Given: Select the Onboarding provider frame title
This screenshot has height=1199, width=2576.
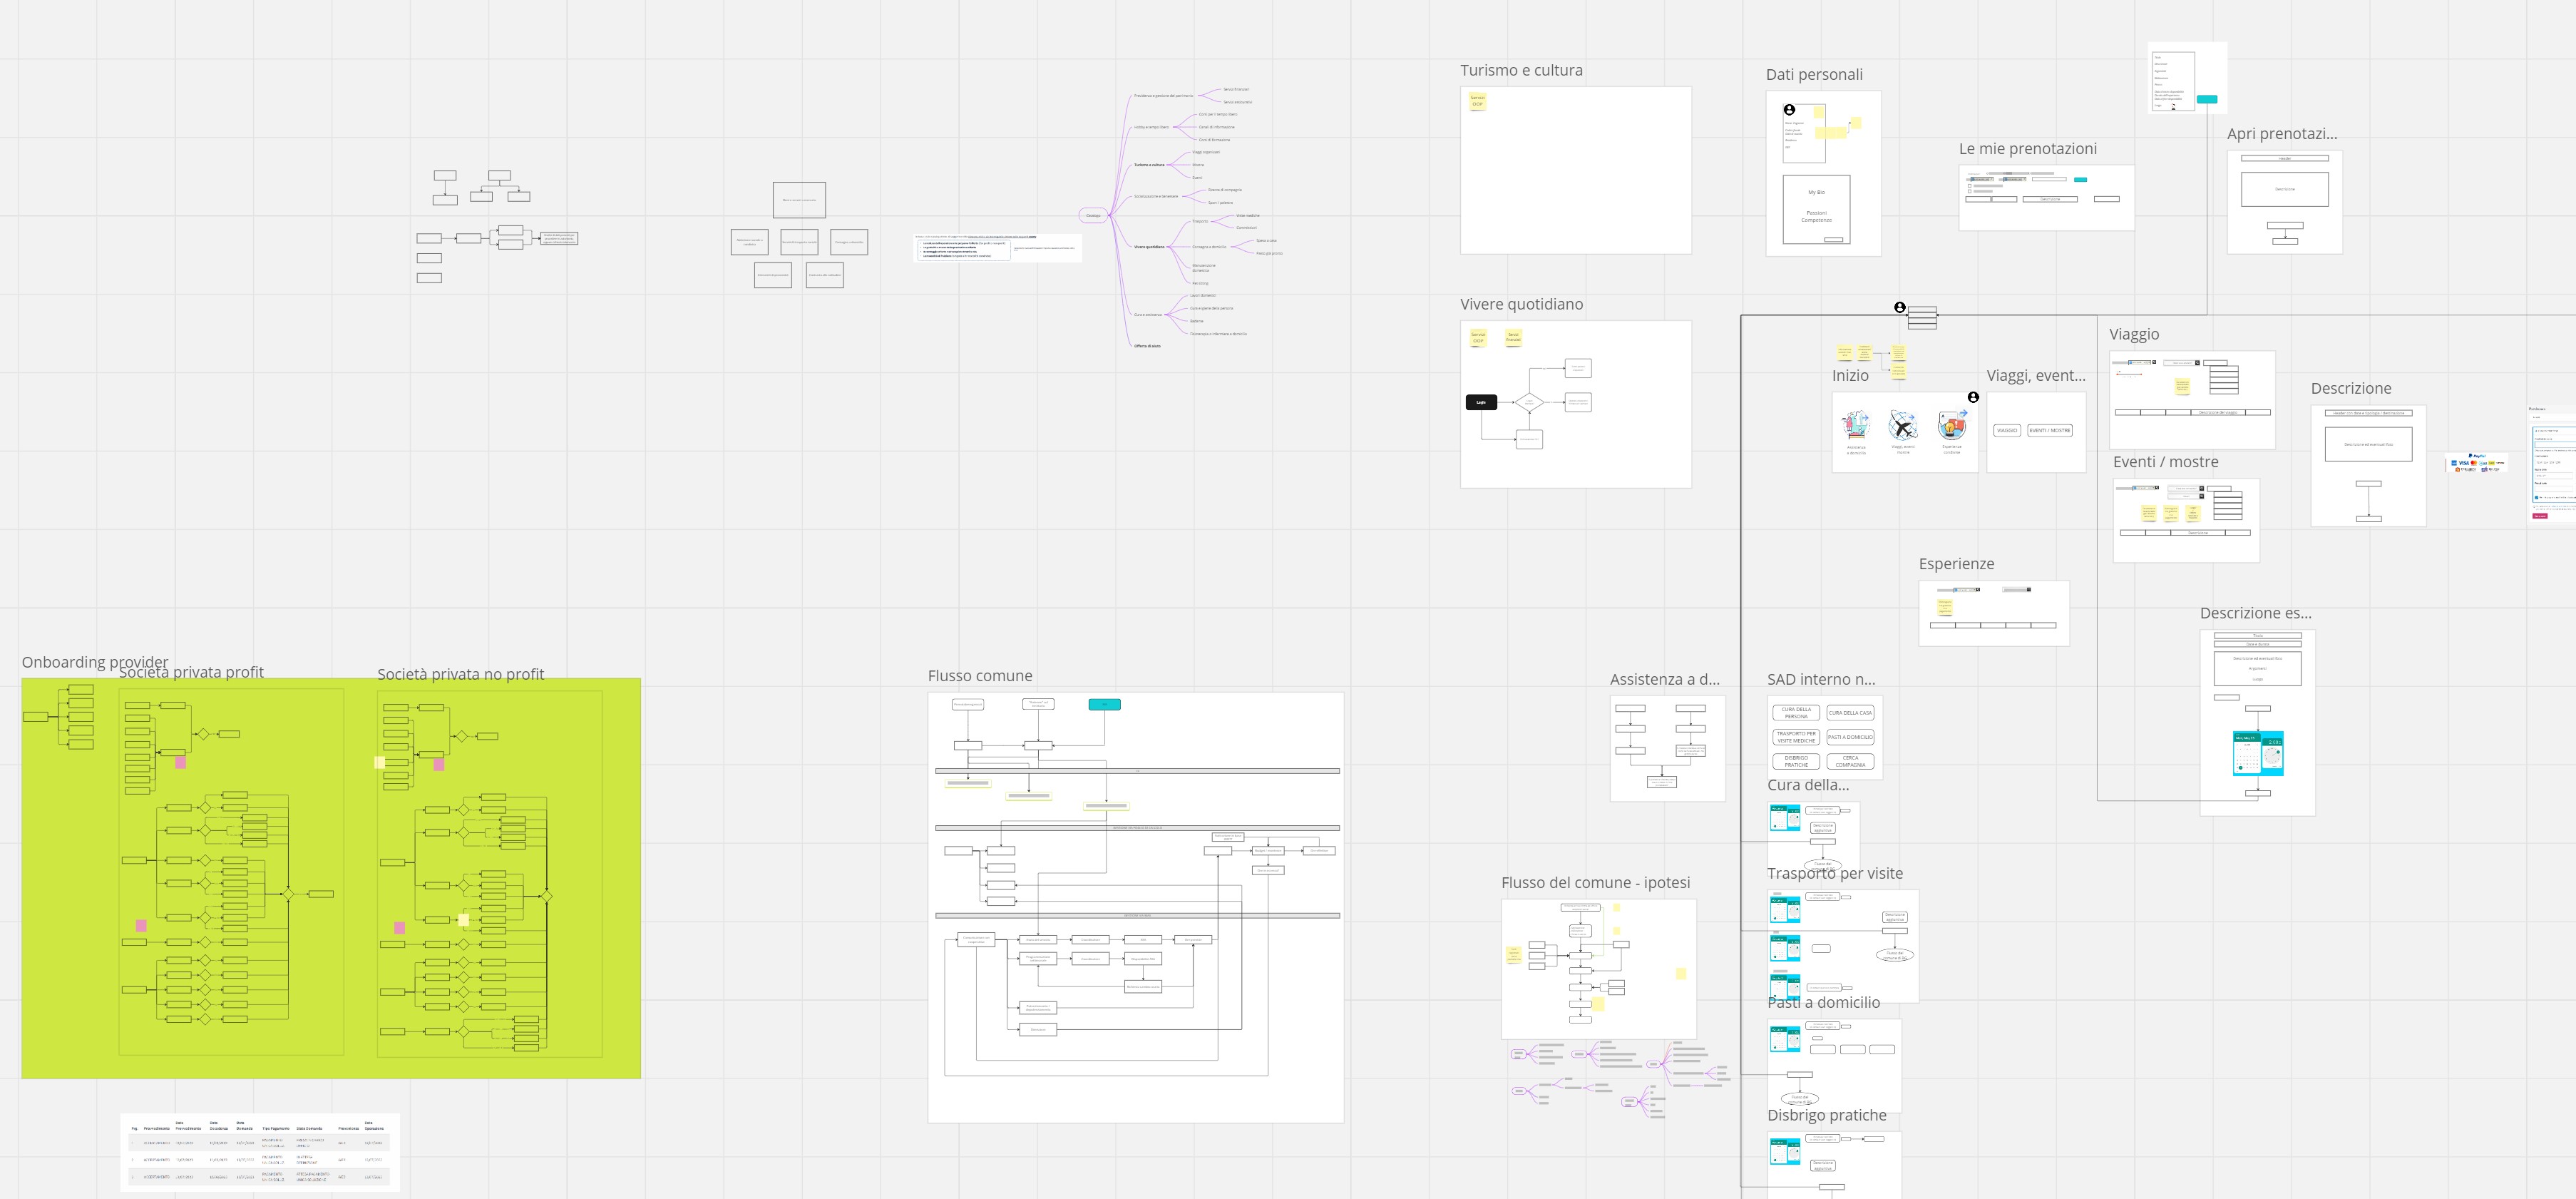Looking at the screenshot, I should (x=95, y=662).
